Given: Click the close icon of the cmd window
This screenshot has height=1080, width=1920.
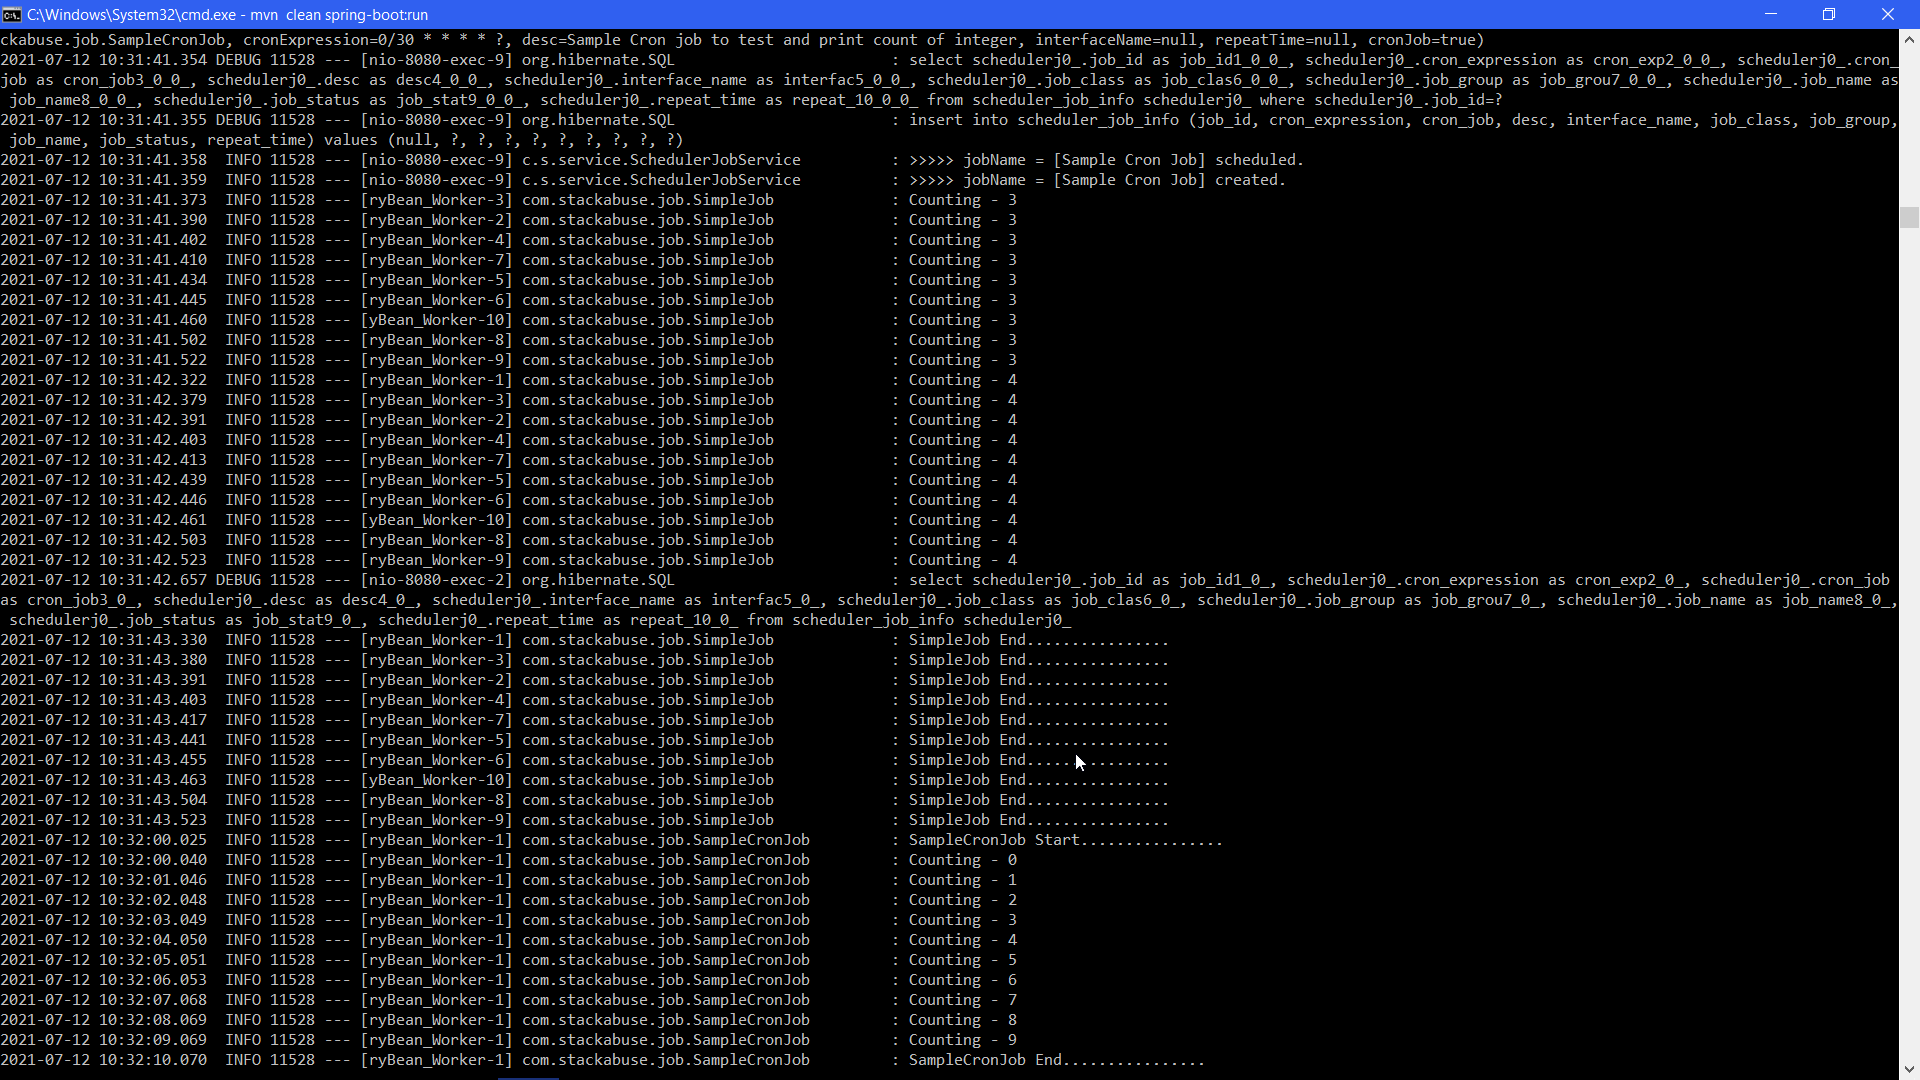Looking at the screenshot, I should click(x=1889, y=14).
